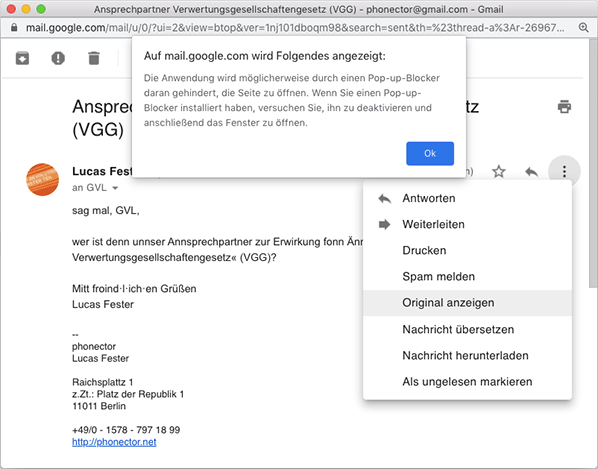This screenshot has height=469, width=598.
Task: Select Drucken in the message menu
Action: pos(467,251)
